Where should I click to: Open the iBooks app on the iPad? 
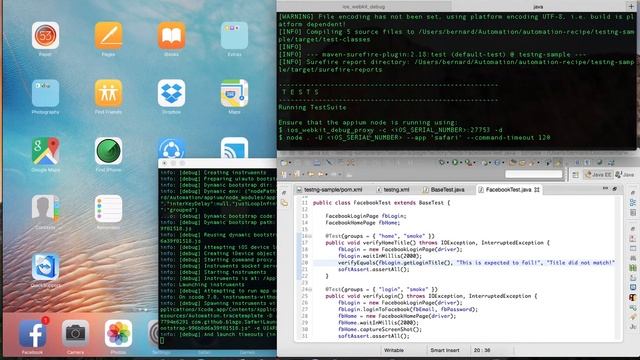click(171, 36)
